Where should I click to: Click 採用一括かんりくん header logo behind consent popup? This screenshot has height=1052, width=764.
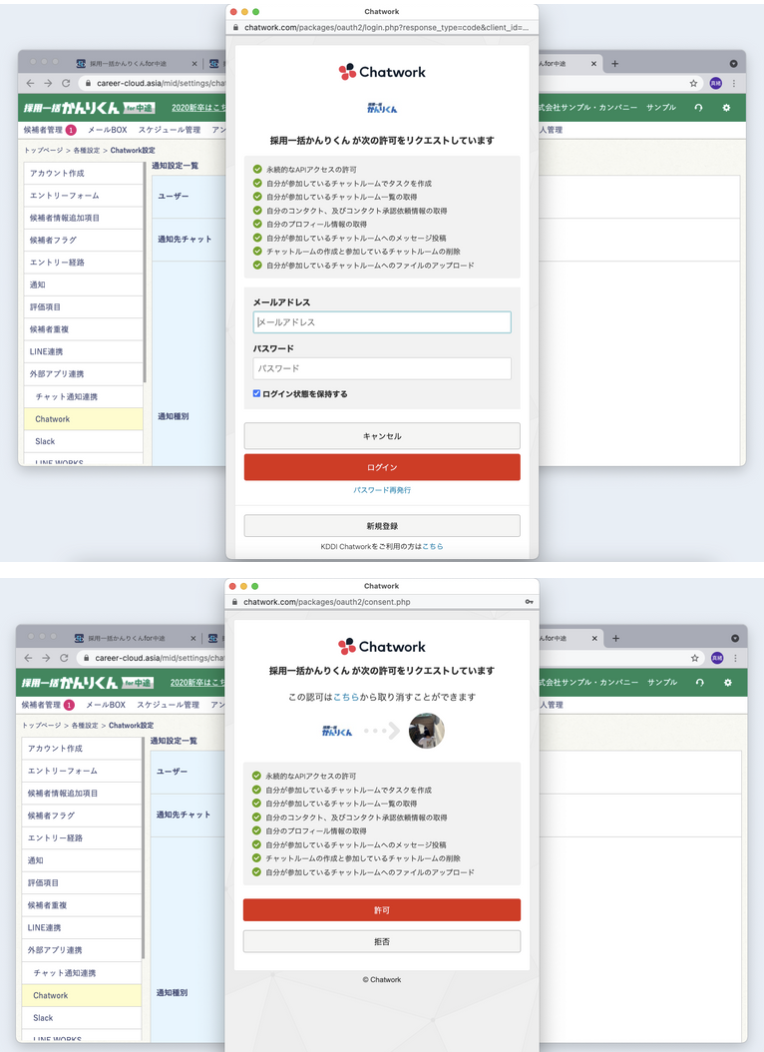(x=87, y=682)
